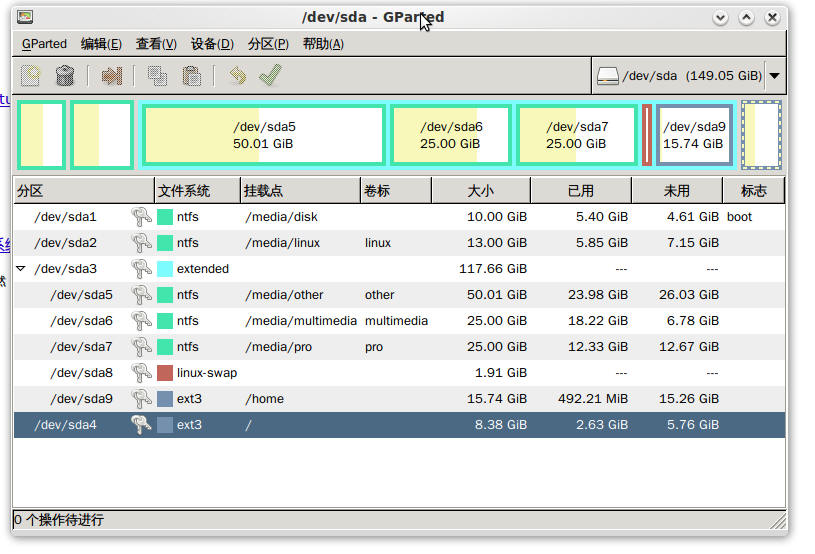Click the Delete partition trash icon
The width and height of the screenshot is (815, 554).
point(65,75)
